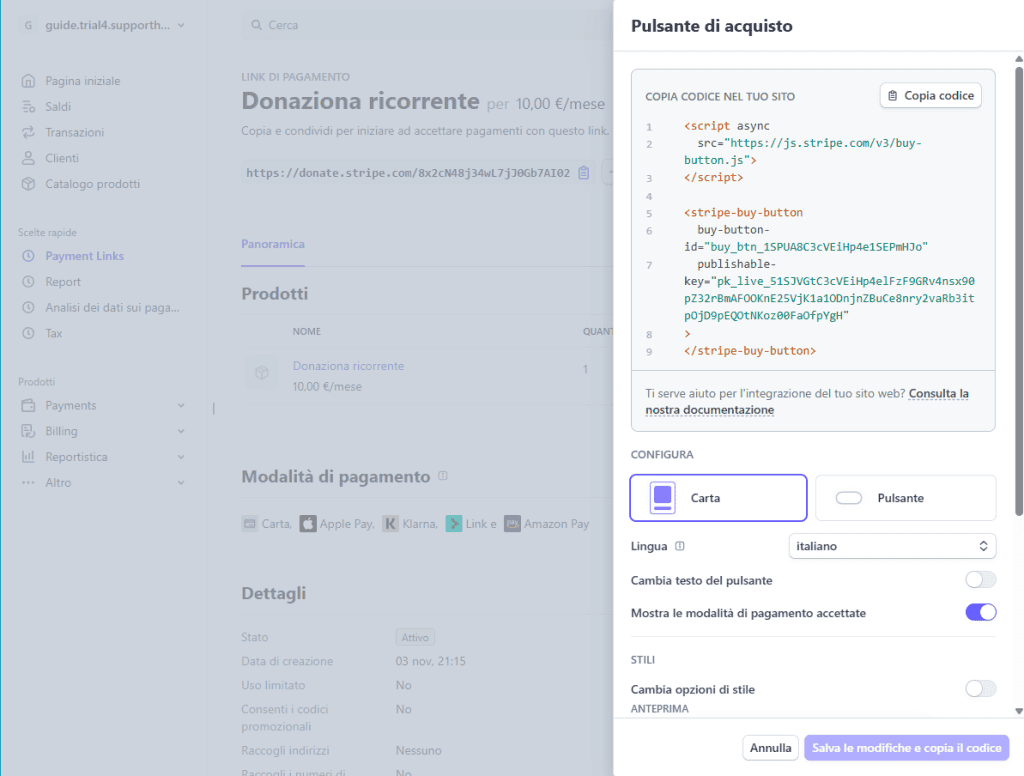The height and width of the screenshot is (776, 1024).
Task: Click the Copia codice button
Action: [x=930, y=93]
